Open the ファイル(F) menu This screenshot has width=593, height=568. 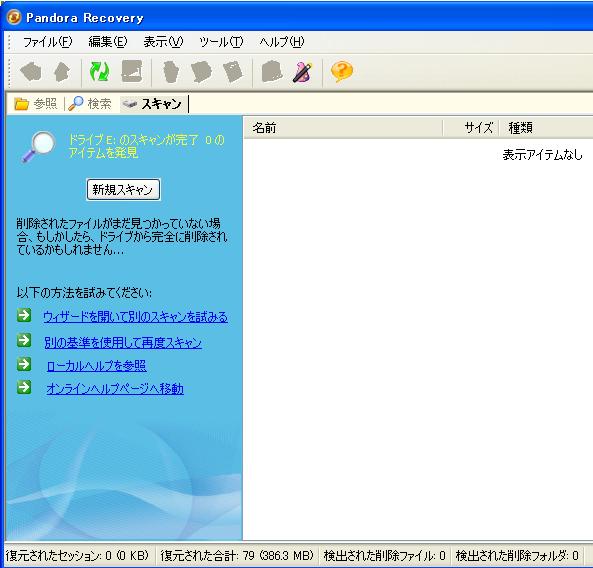click(x=48, y=42)
